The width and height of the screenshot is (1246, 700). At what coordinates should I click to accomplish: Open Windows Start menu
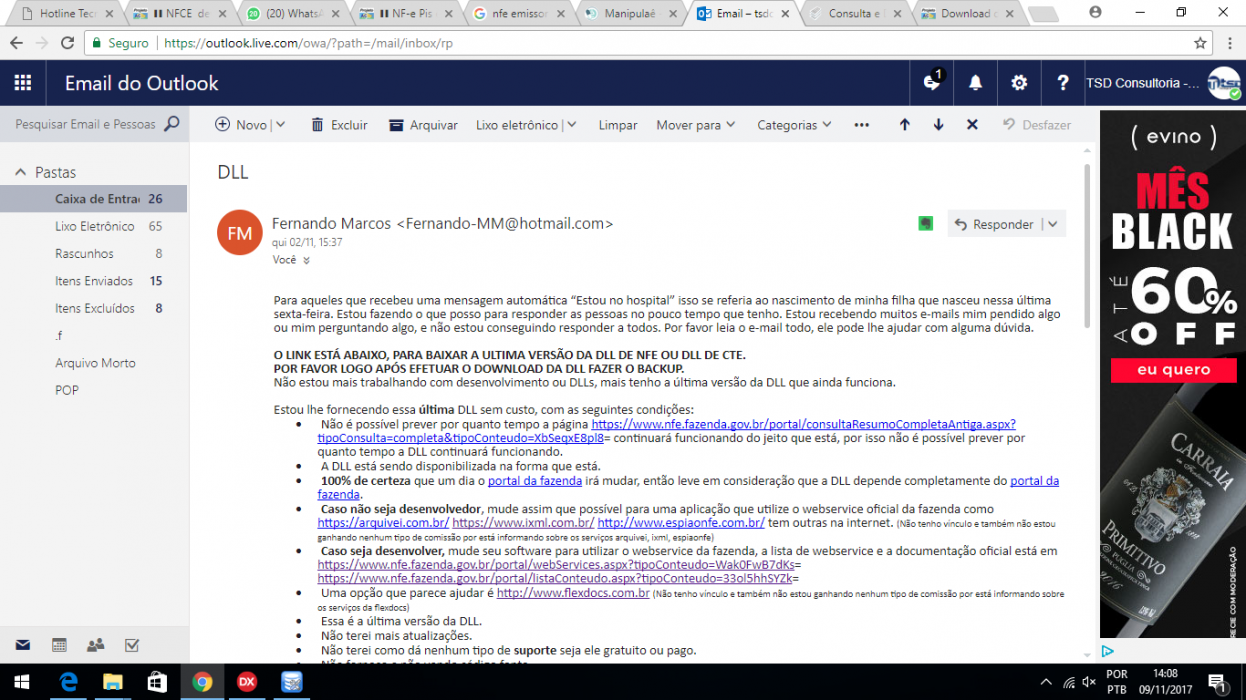click(x=22, y=682)
